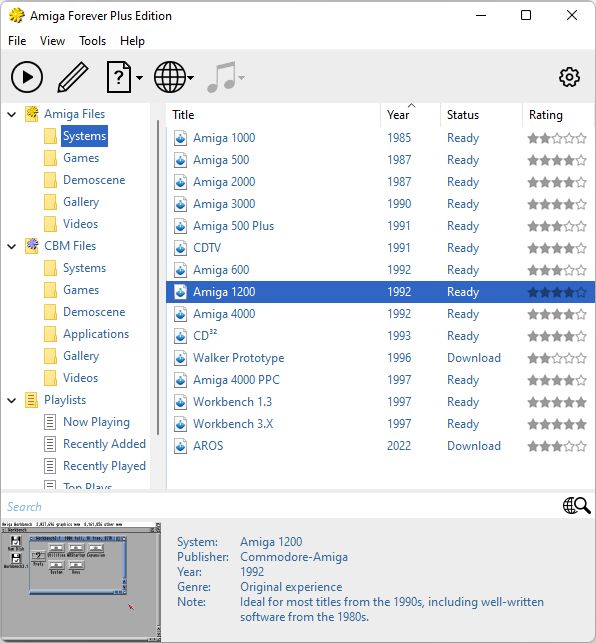596x643 pixels.
Task: Click the Amiga 1000 file icon
Action: click(180, 138)
